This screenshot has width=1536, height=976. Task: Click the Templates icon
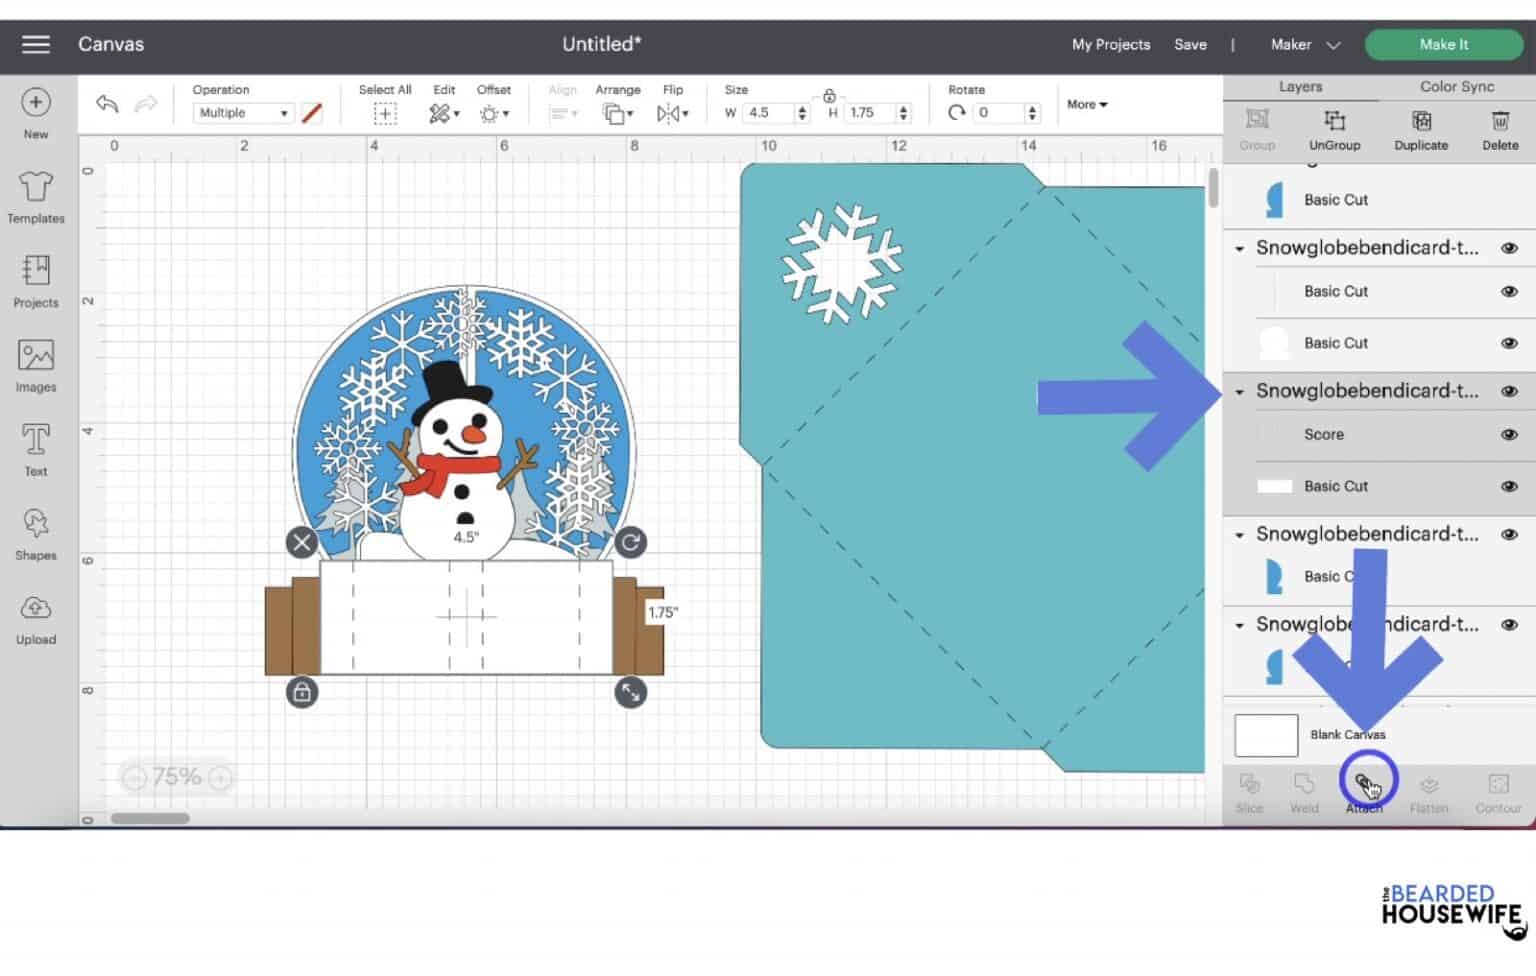click(x=35, y=195)
